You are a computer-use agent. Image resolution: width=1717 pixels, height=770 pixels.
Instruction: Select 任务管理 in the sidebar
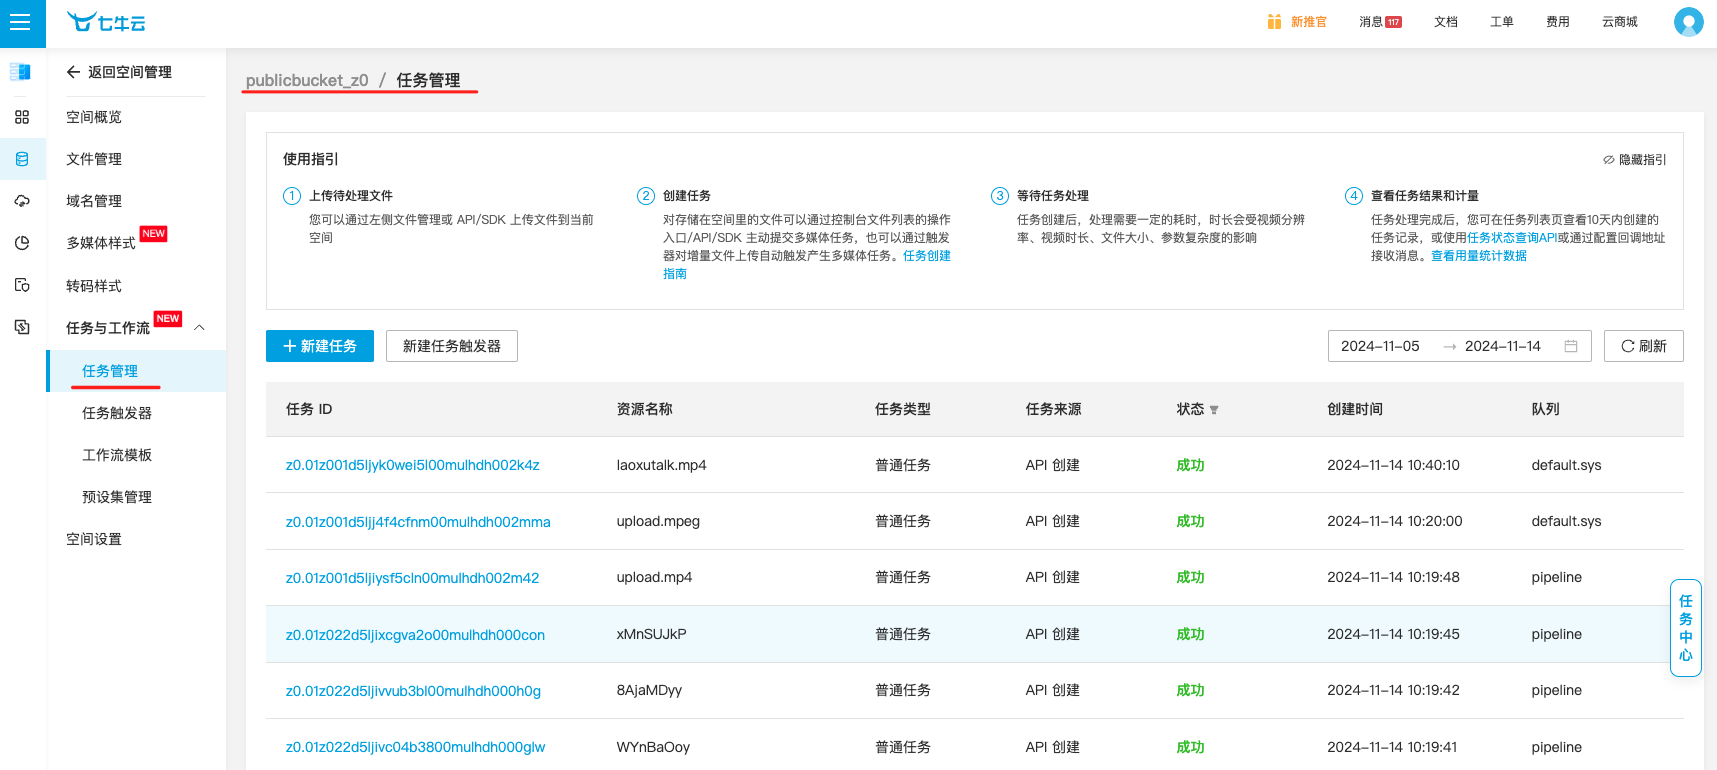pyautogui.click(x=136, y=371)
